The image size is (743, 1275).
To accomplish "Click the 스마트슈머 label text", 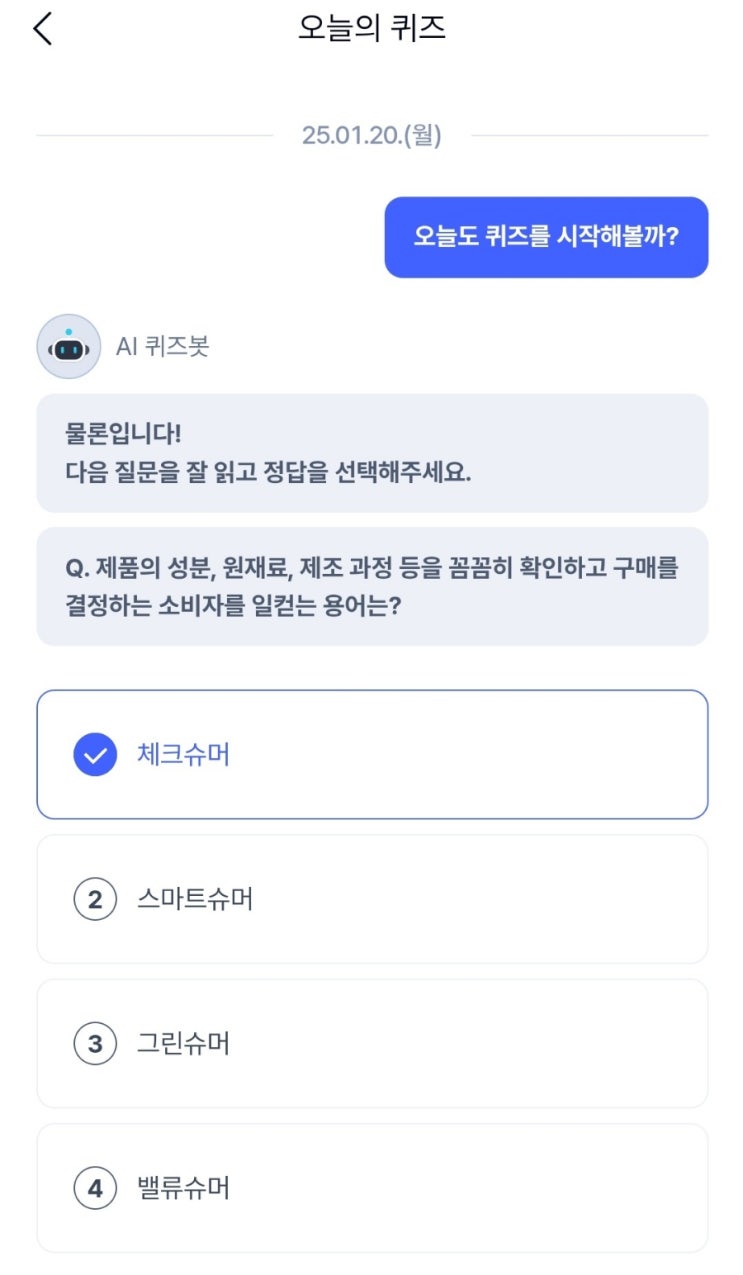I will point(195,900).
